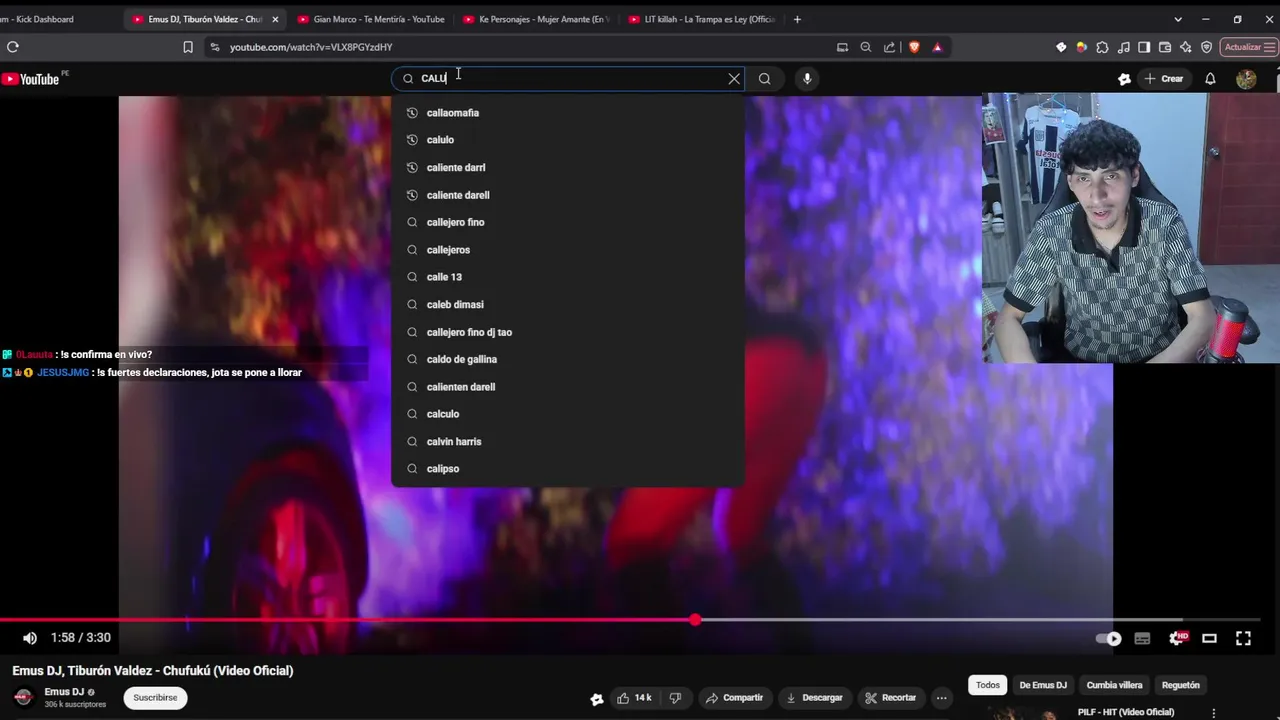Viewport: 1280px width, 720px height.
Task: Click inside the YouTube search field
Action: [570, 78]
